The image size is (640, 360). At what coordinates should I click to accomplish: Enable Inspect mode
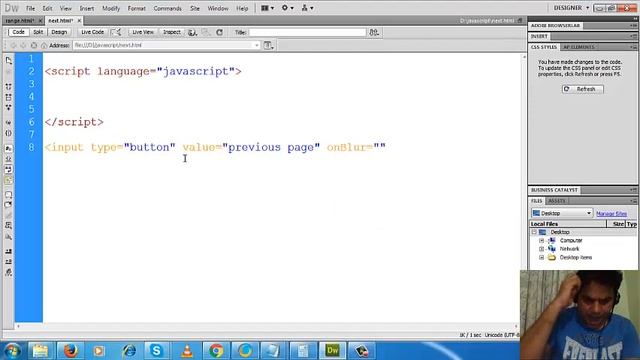172,32
